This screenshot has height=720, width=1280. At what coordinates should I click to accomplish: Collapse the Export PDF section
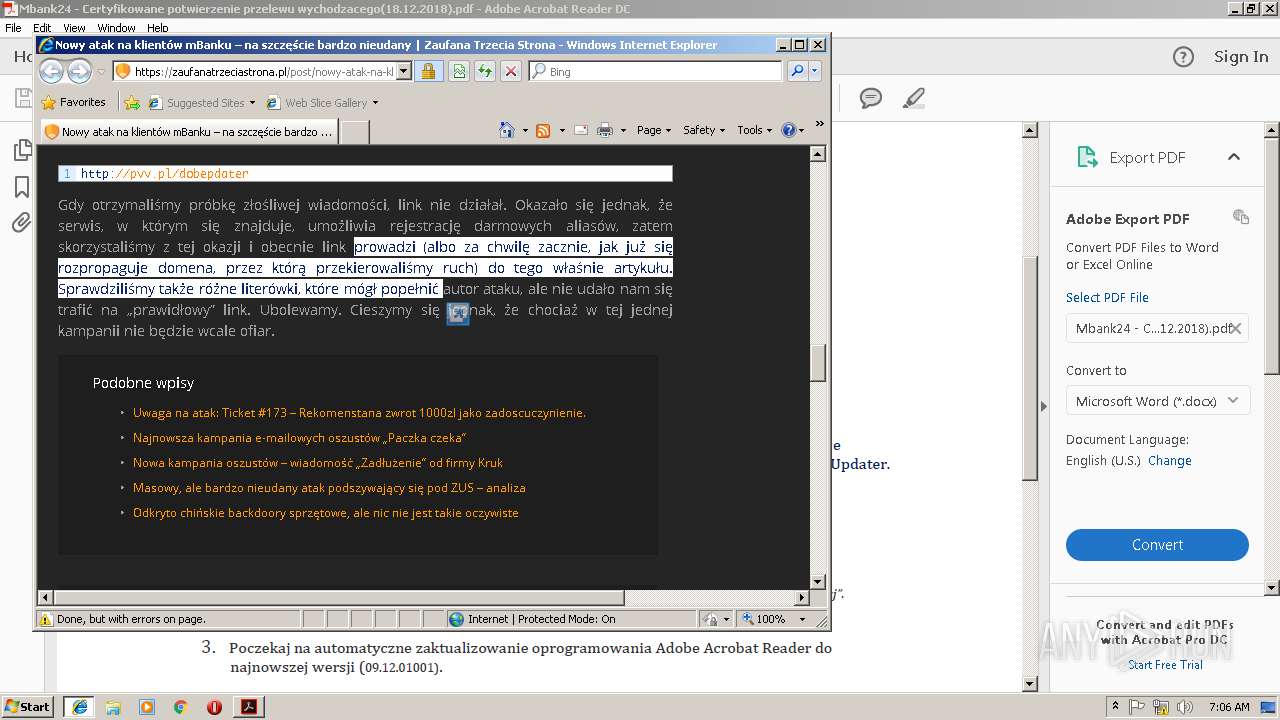tap(1233, 157)
